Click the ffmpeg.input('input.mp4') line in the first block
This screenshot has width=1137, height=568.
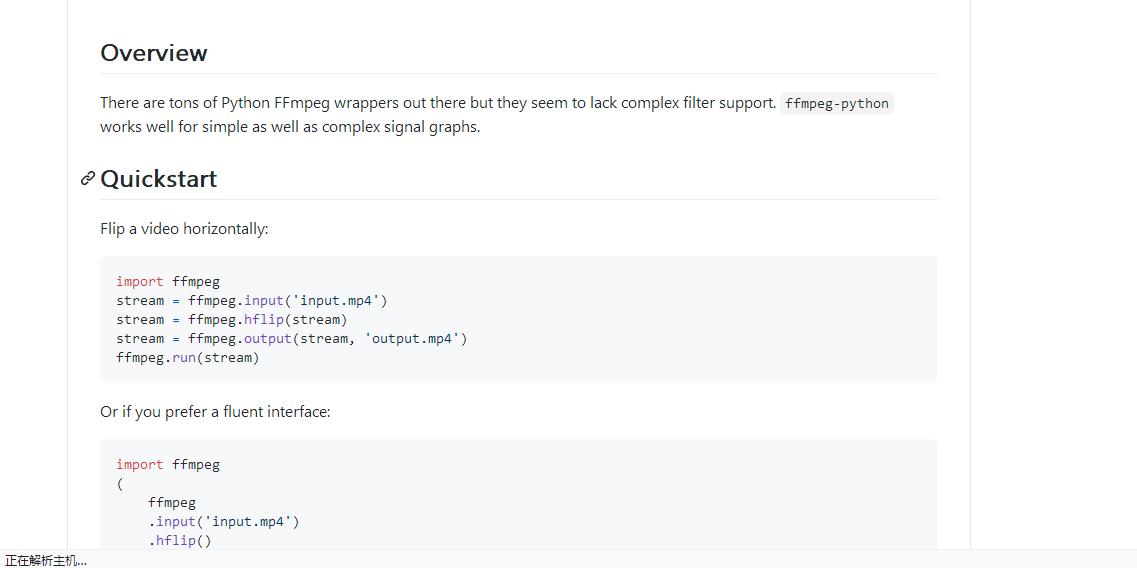tap(251, 301)
